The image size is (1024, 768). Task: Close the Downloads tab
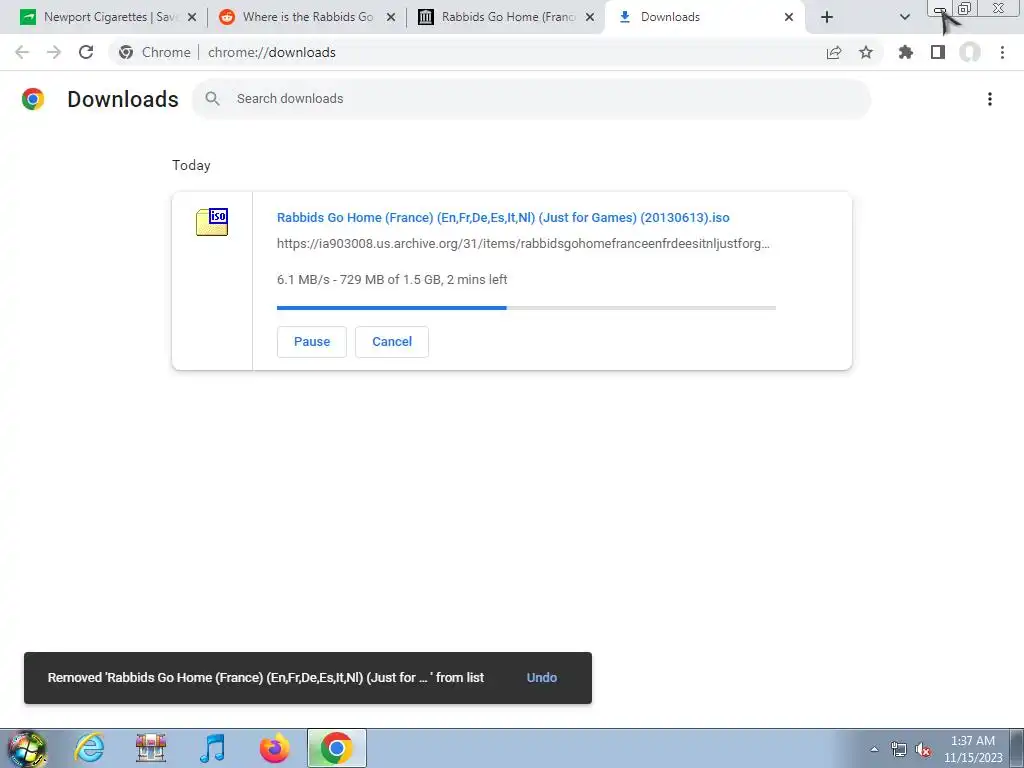click(x=789, y=17)
